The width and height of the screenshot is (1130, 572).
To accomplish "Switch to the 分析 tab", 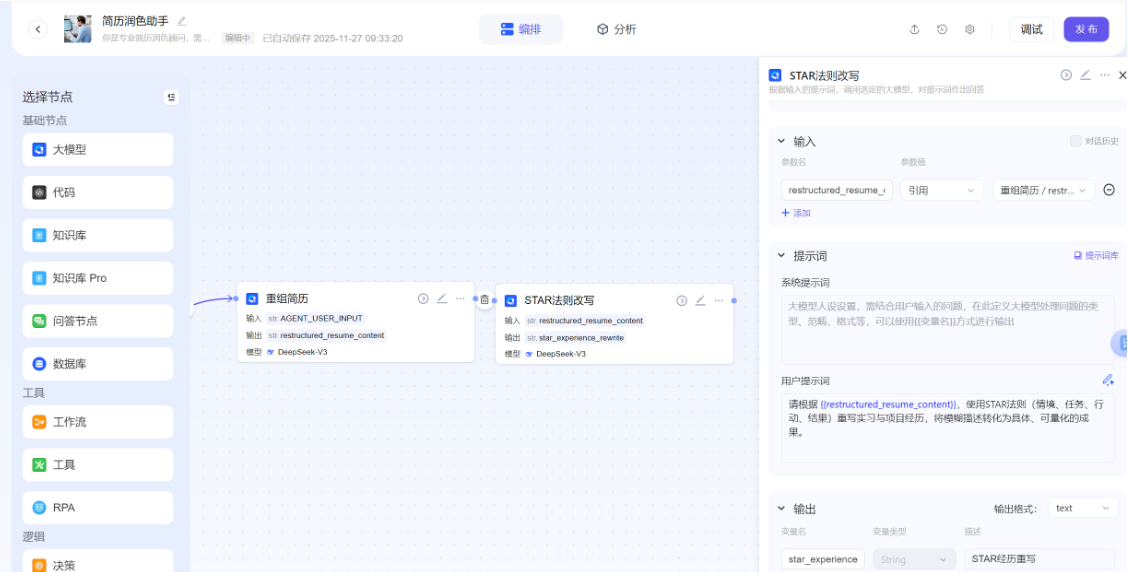I will (616, 30).
